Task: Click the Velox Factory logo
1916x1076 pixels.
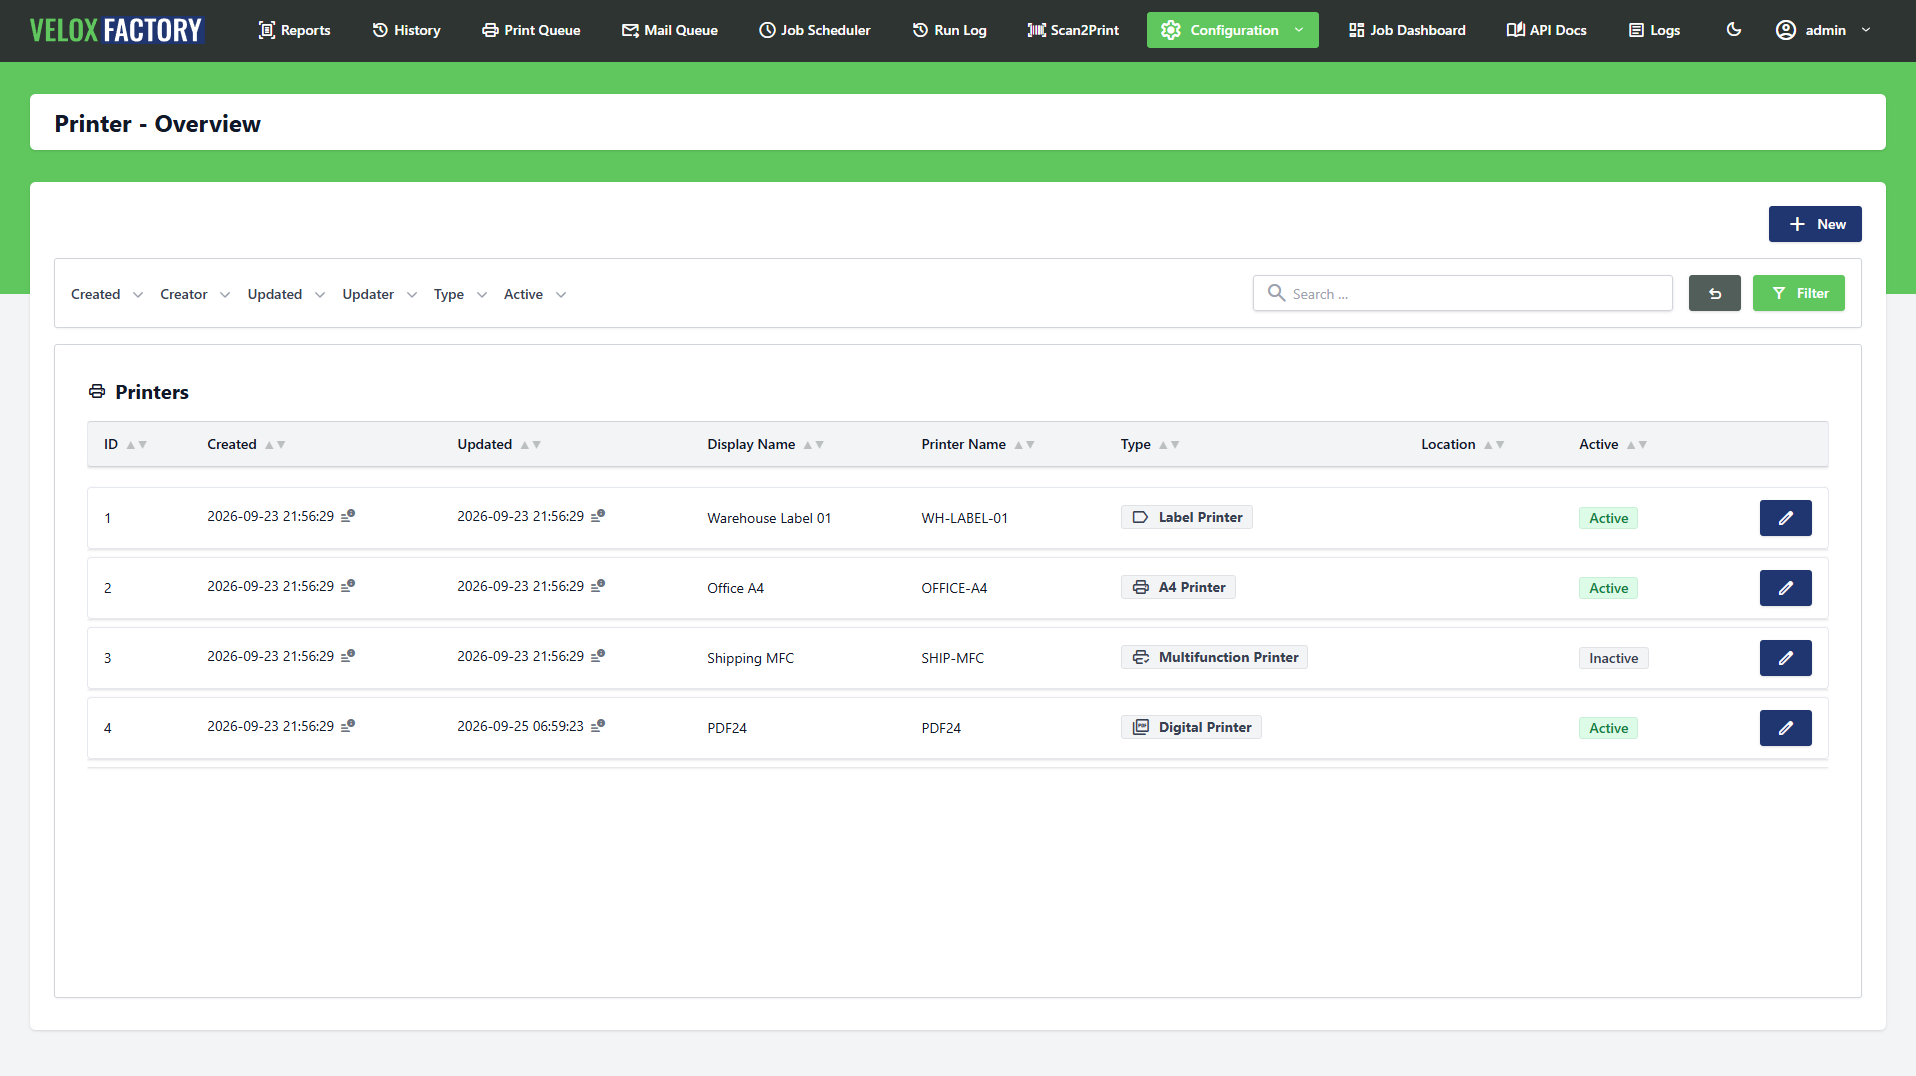Action: click(x=116, y=30)
